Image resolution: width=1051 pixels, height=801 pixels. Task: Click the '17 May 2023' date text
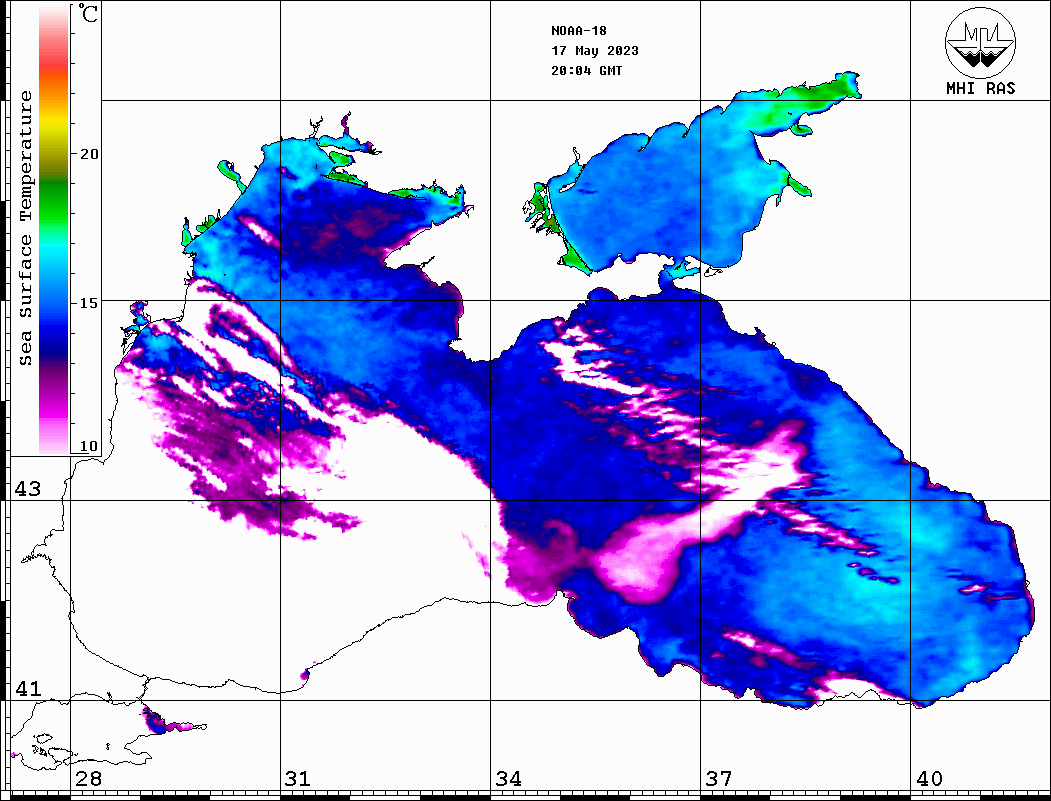point(595,51)
